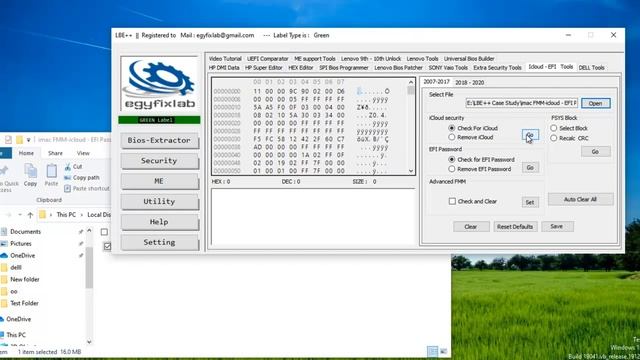Click Go button for iCloud security

530,135
